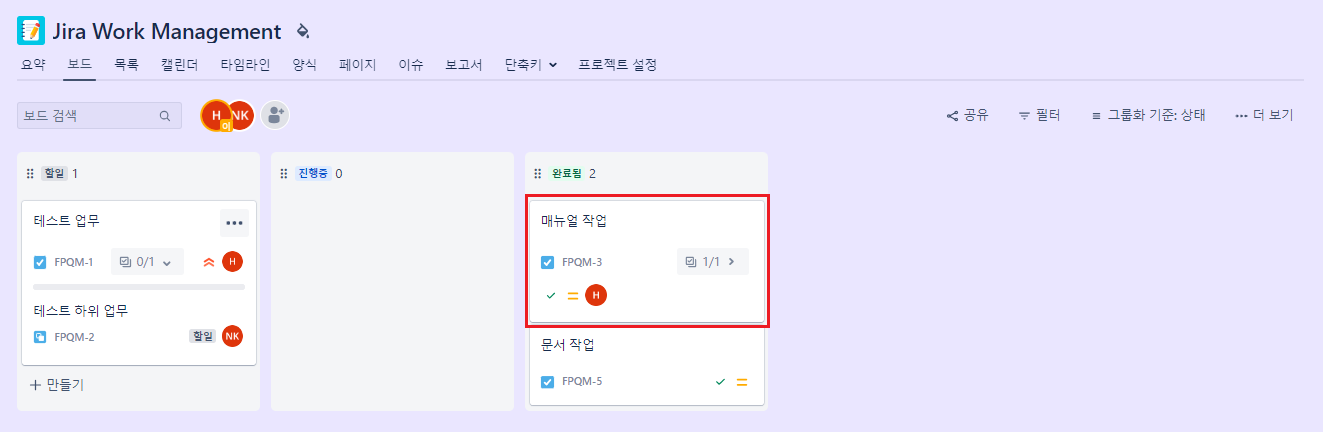Click the NK assignee avatar on FPQM-2
This screenshot has width=1323, height=432.
[x=232, y=336]
